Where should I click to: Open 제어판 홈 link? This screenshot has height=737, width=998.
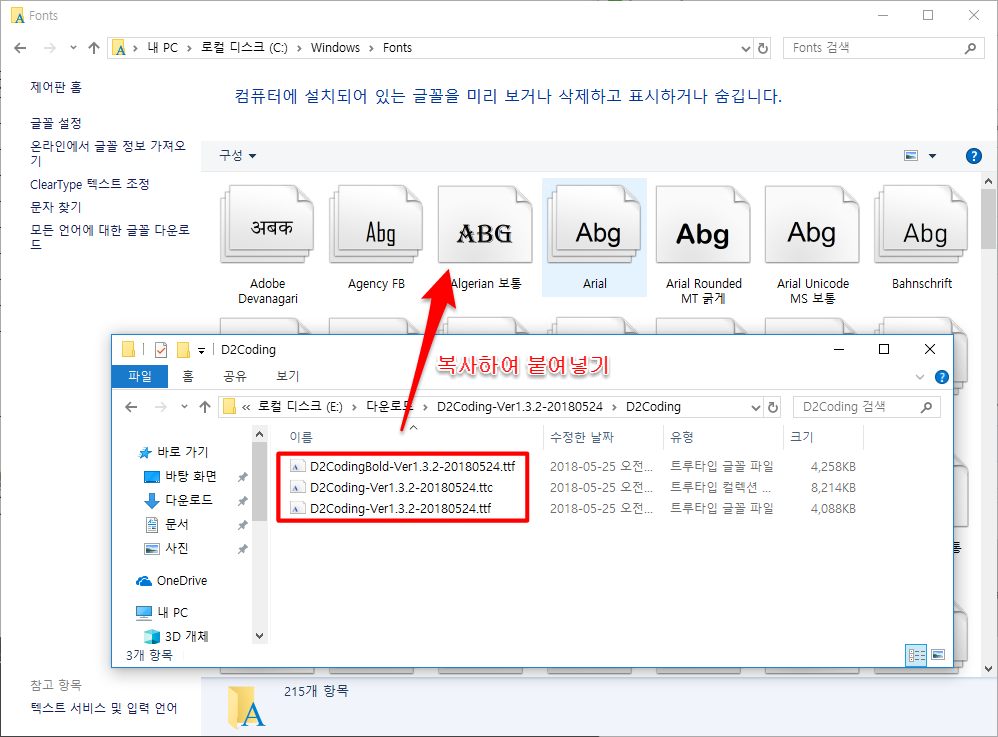click(56, 87)
